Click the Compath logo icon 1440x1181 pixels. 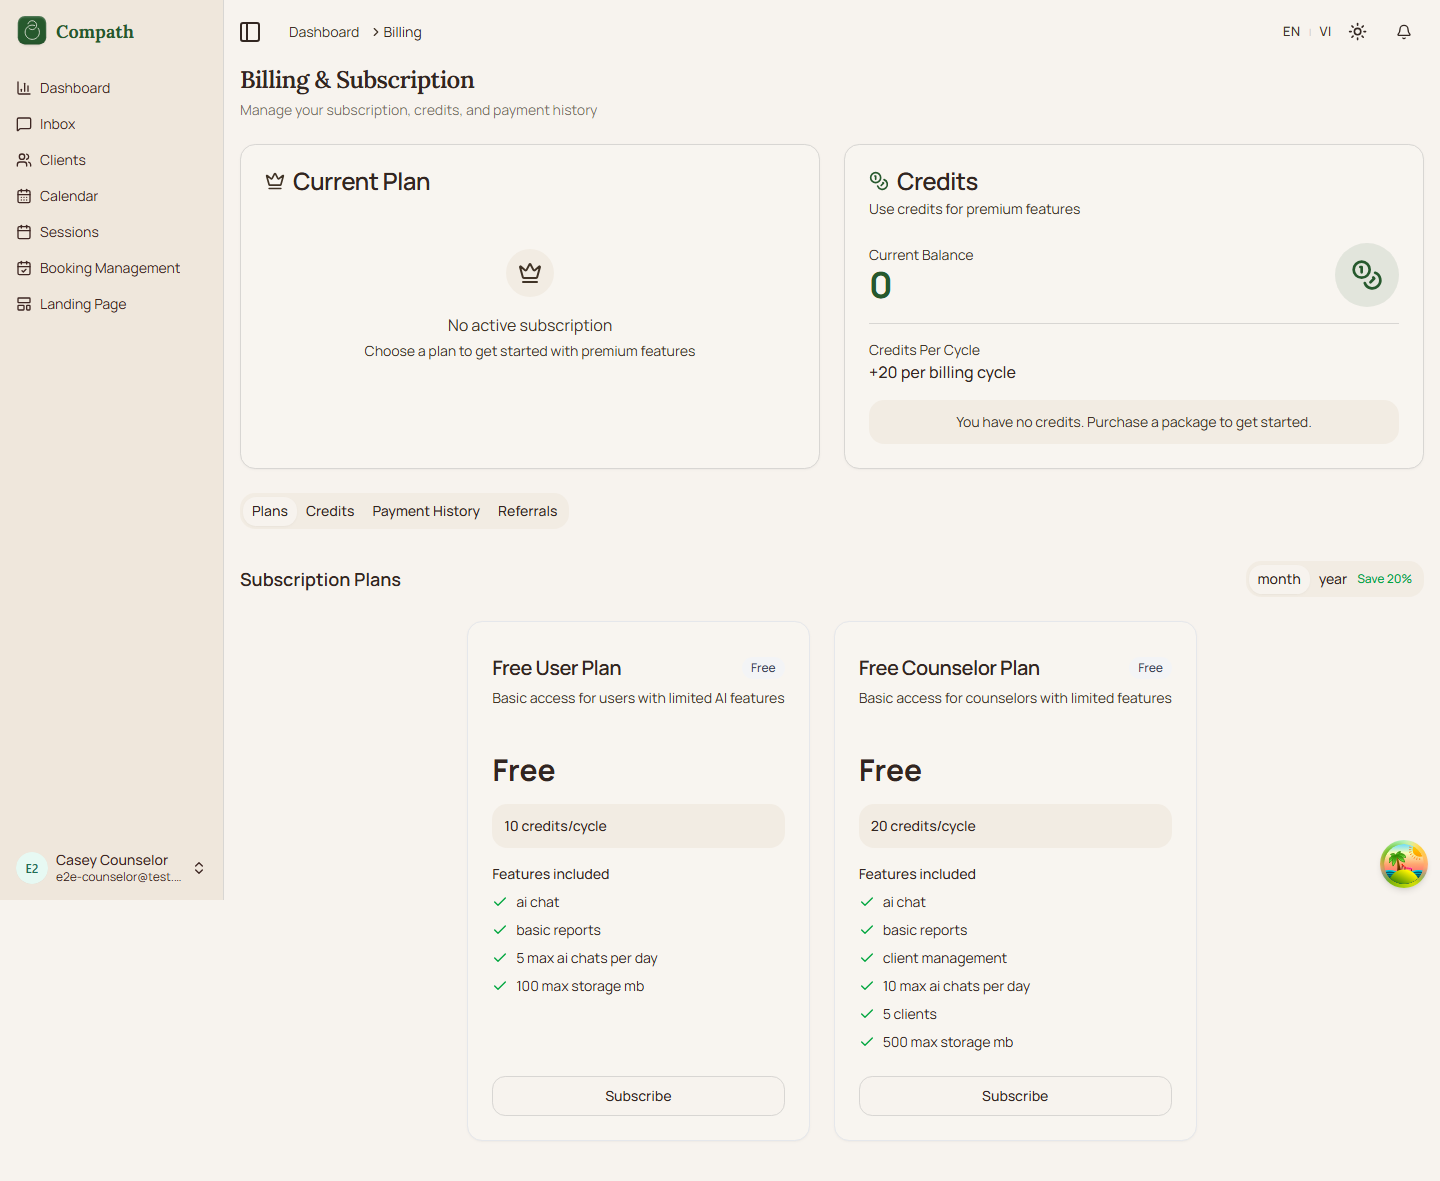pos(32,31)
